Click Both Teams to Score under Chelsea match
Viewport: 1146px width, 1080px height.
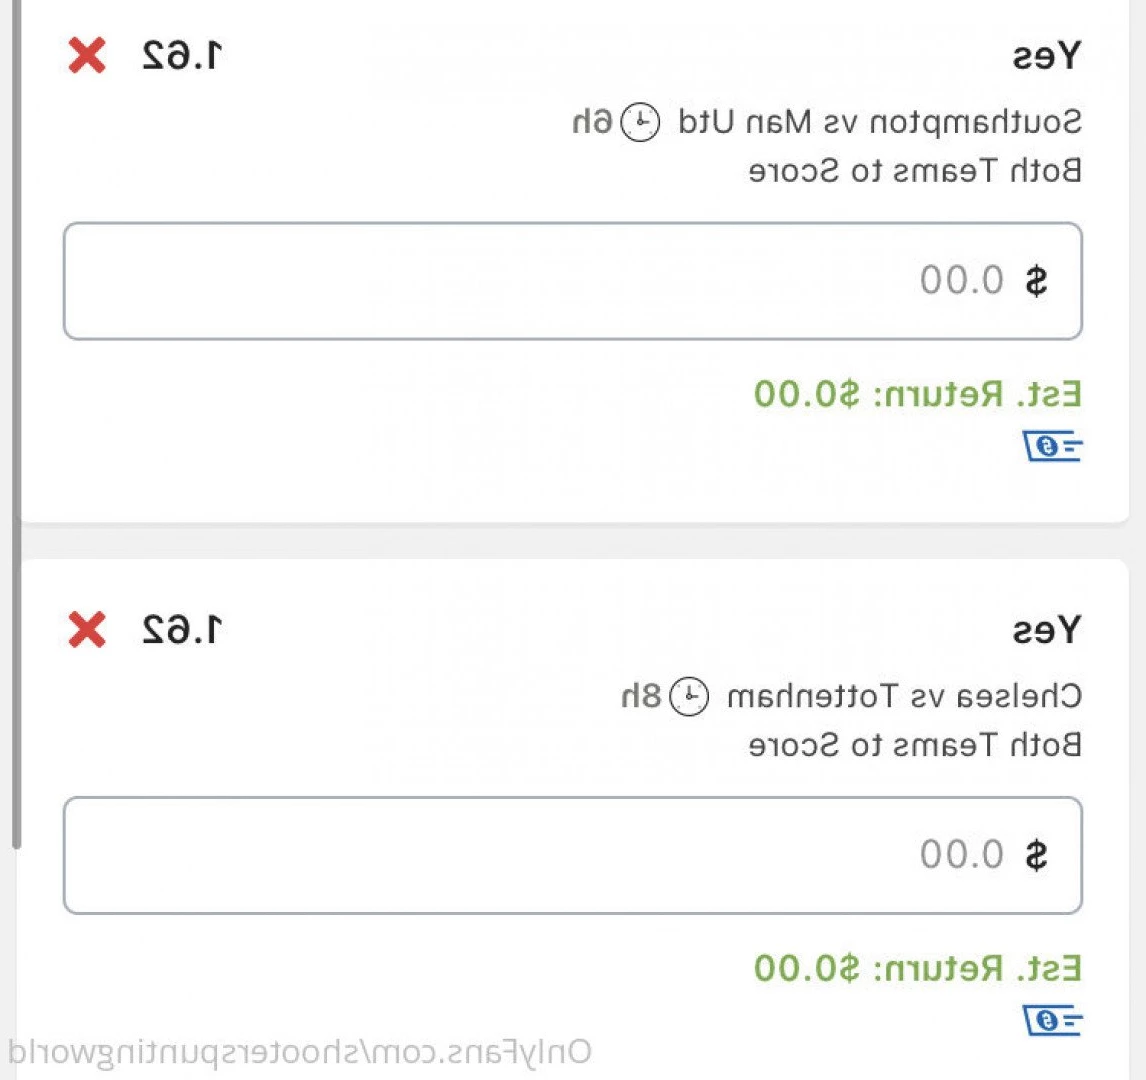tap(915, 745)
